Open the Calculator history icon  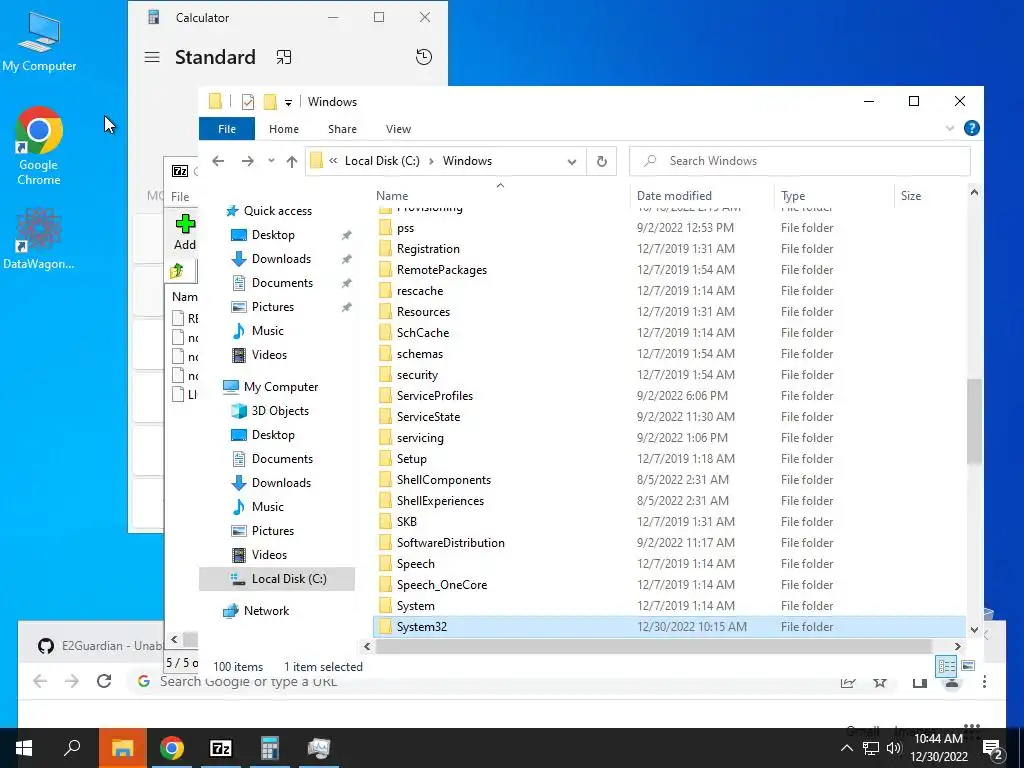[x=424, y=57]
